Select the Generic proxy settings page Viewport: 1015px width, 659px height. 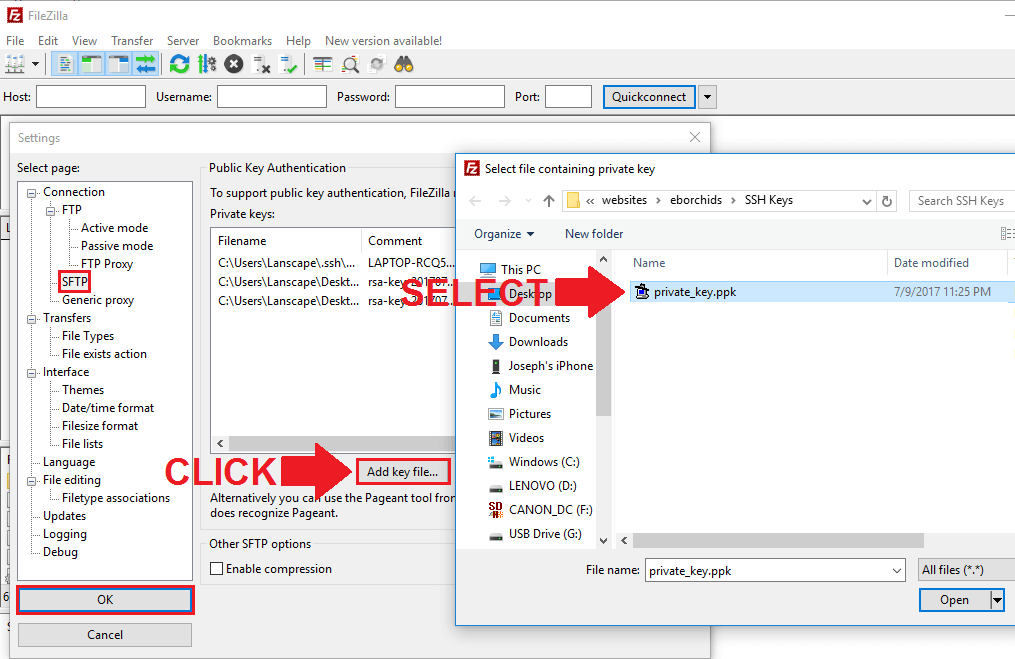tap(98, 300)
